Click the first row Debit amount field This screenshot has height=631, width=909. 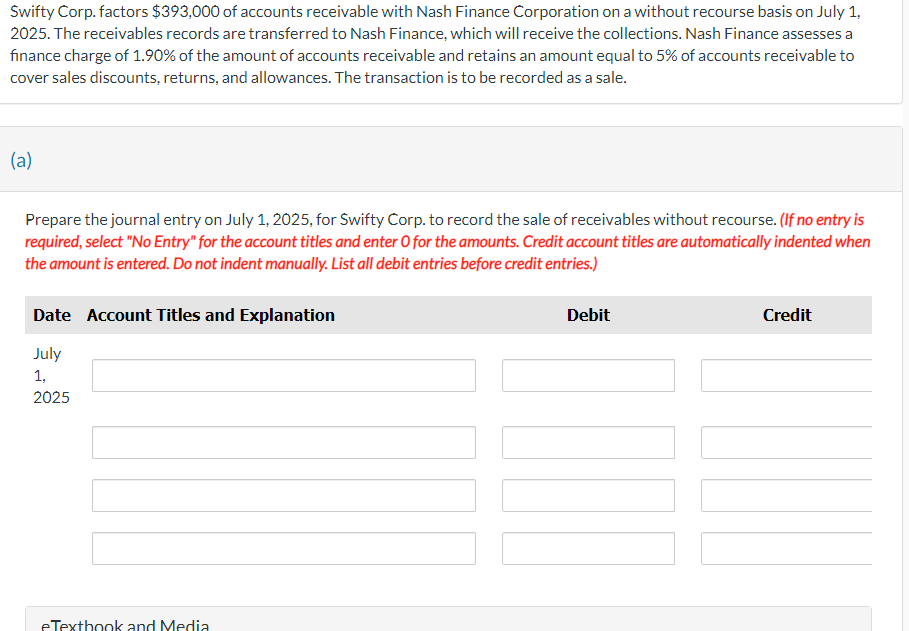point(587,375)
